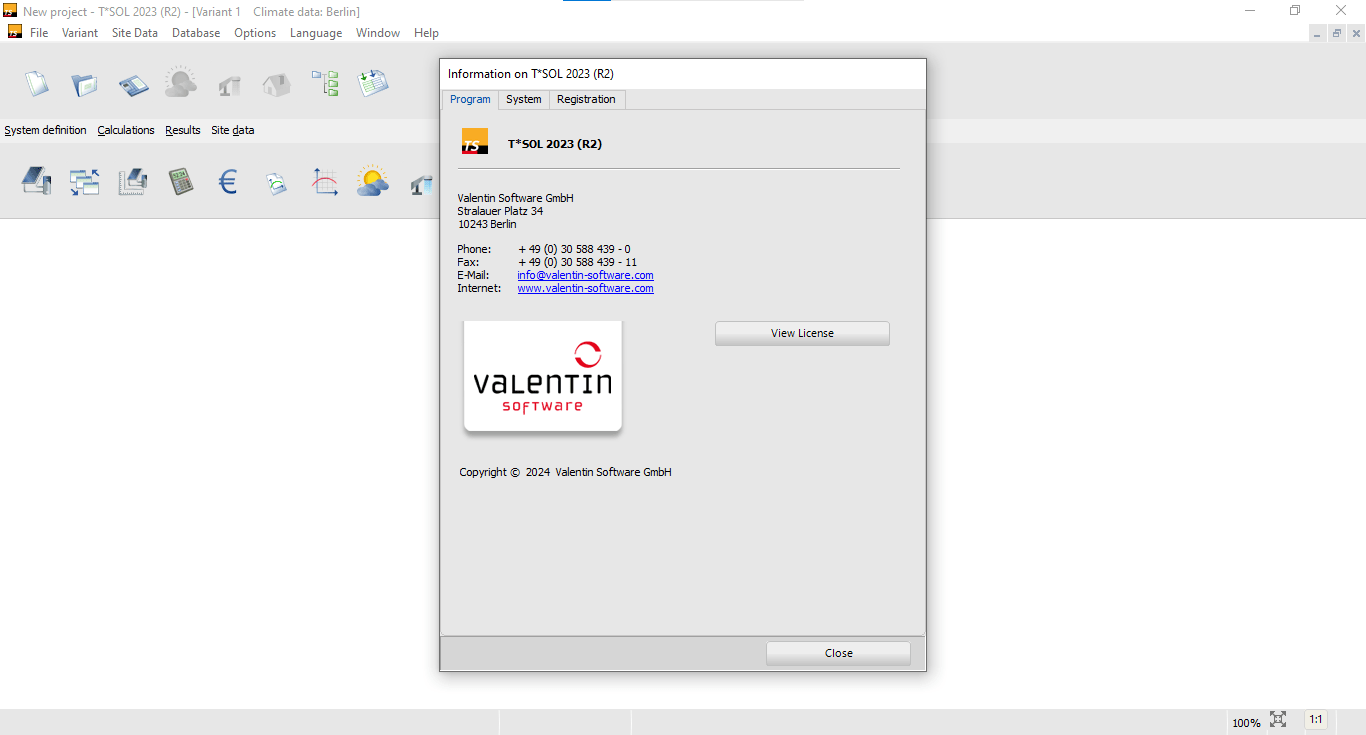Open the Results submenu
This screenshot has height=735, width=1366.
(183, 130)
